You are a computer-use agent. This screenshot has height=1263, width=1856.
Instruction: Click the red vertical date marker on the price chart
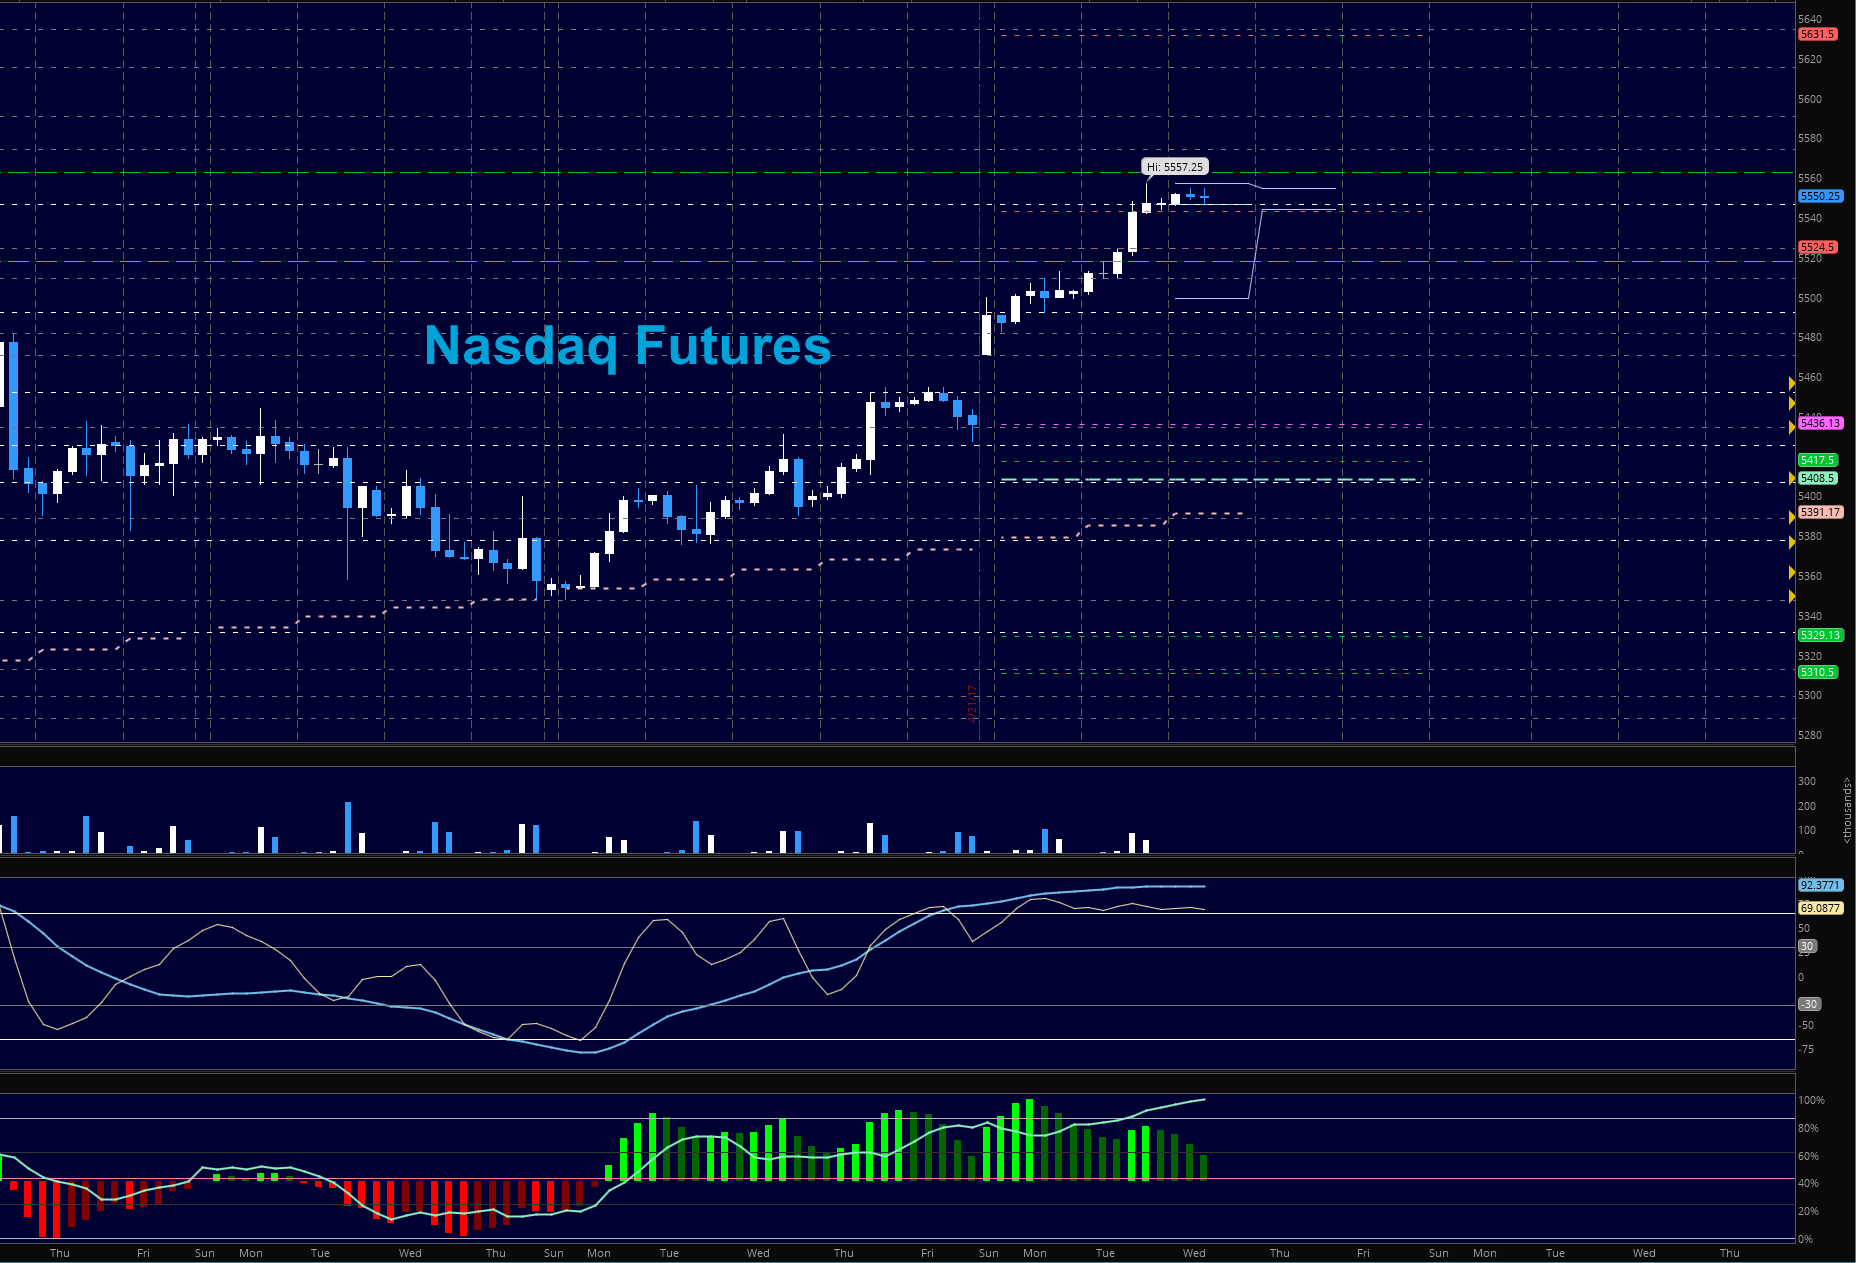[x=971, y=703]
